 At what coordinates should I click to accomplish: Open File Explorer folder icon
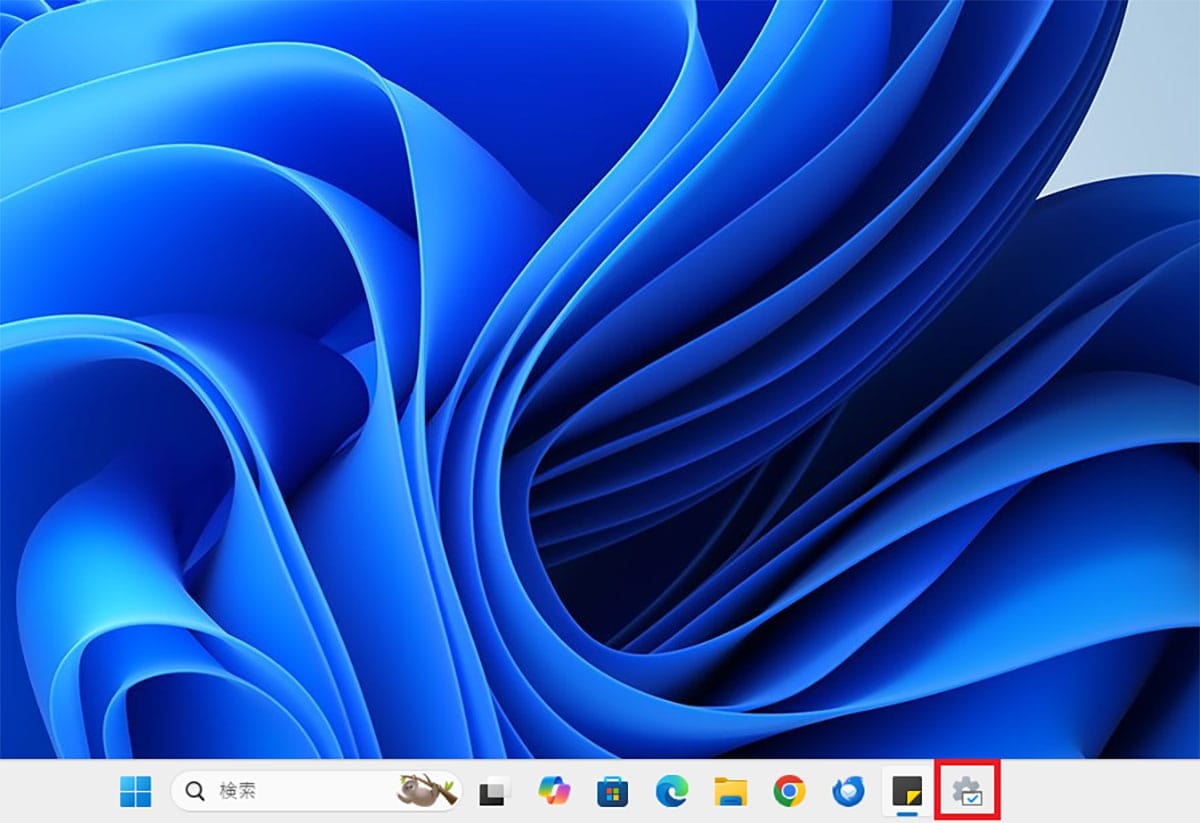730,792
